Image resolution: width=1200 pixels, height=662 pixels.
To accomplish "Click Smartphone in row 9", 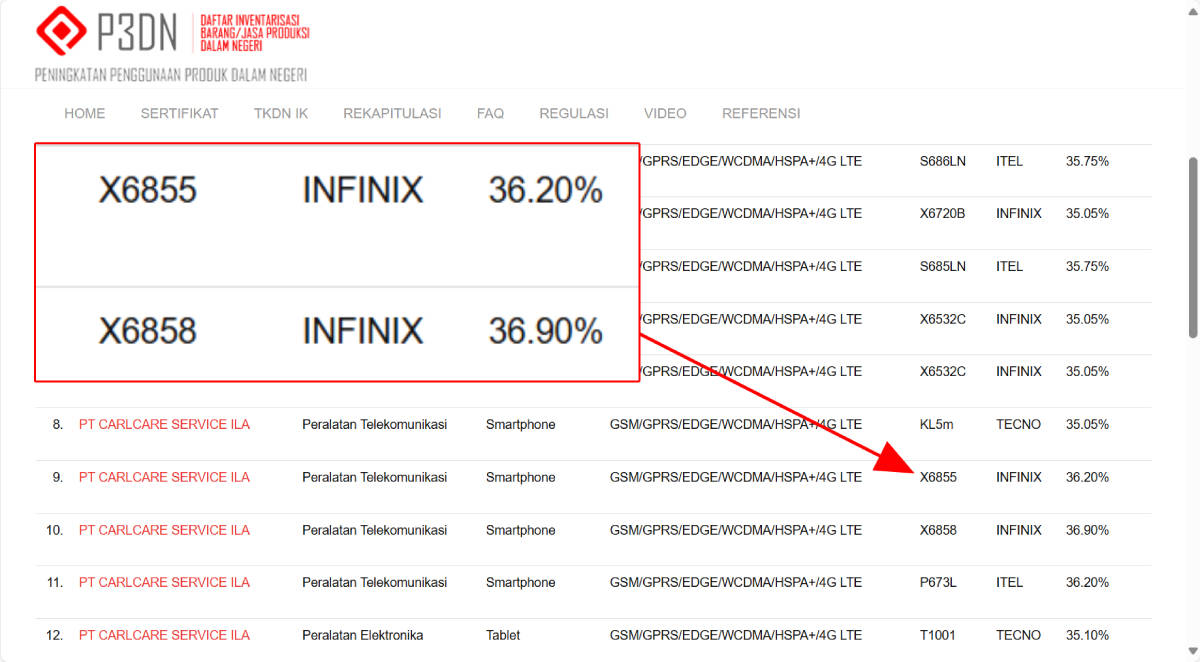I will (521, 477).
